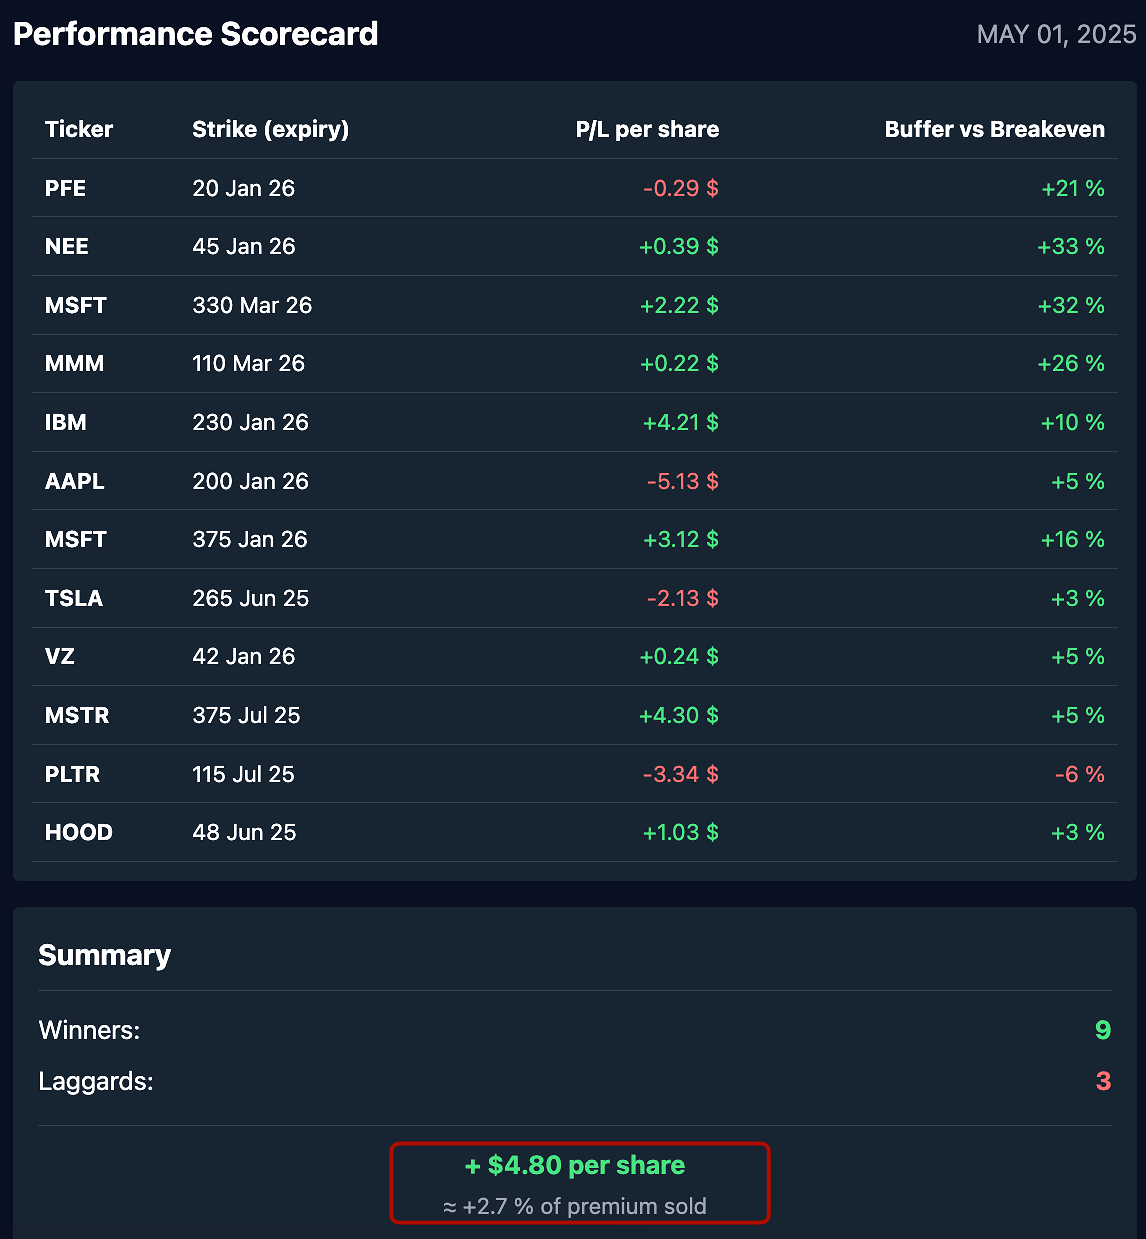Click the -0.29 $ P/L value

click(x=681, y=188)
